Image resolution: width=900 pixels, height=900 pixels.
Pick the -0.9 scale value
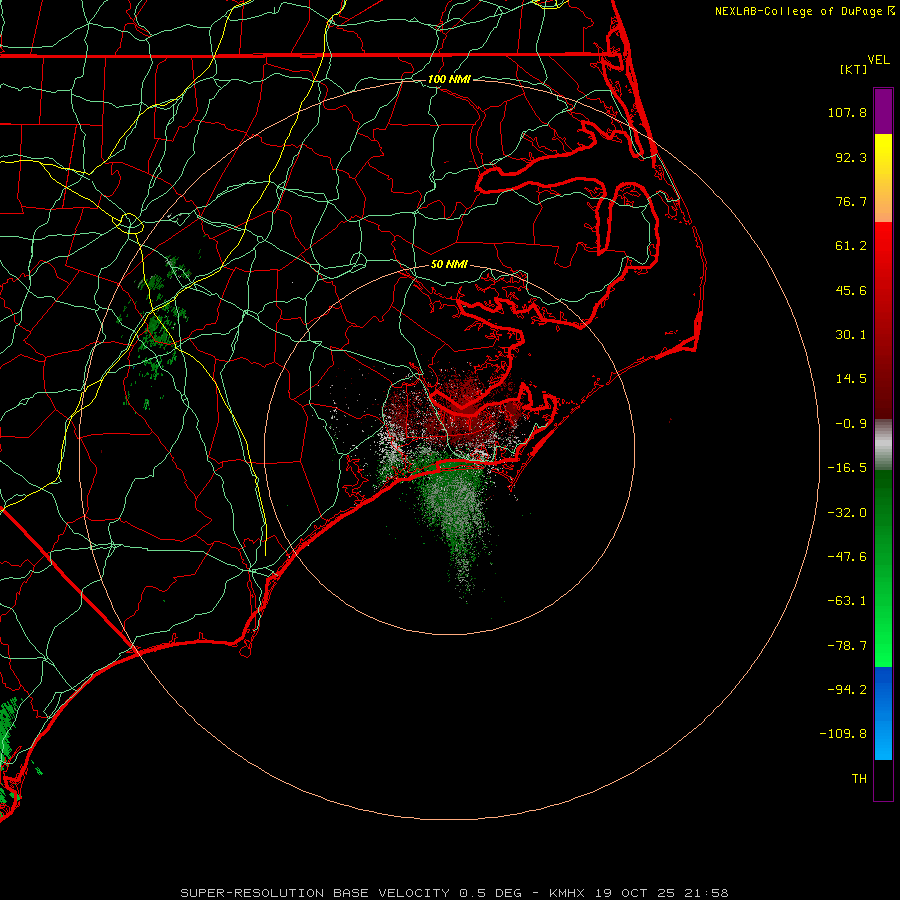[851, 424]
